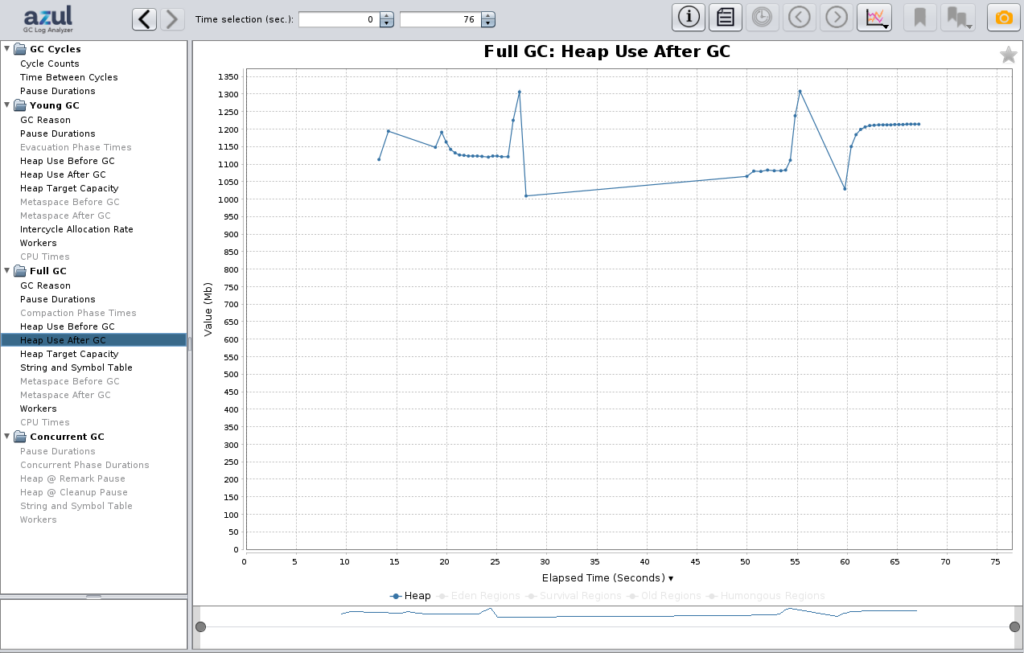Image resolution: width=1024 pixels, height=653 pixels.
Task: Select Heap Use Before GC under Full GC
Action: 67,326
